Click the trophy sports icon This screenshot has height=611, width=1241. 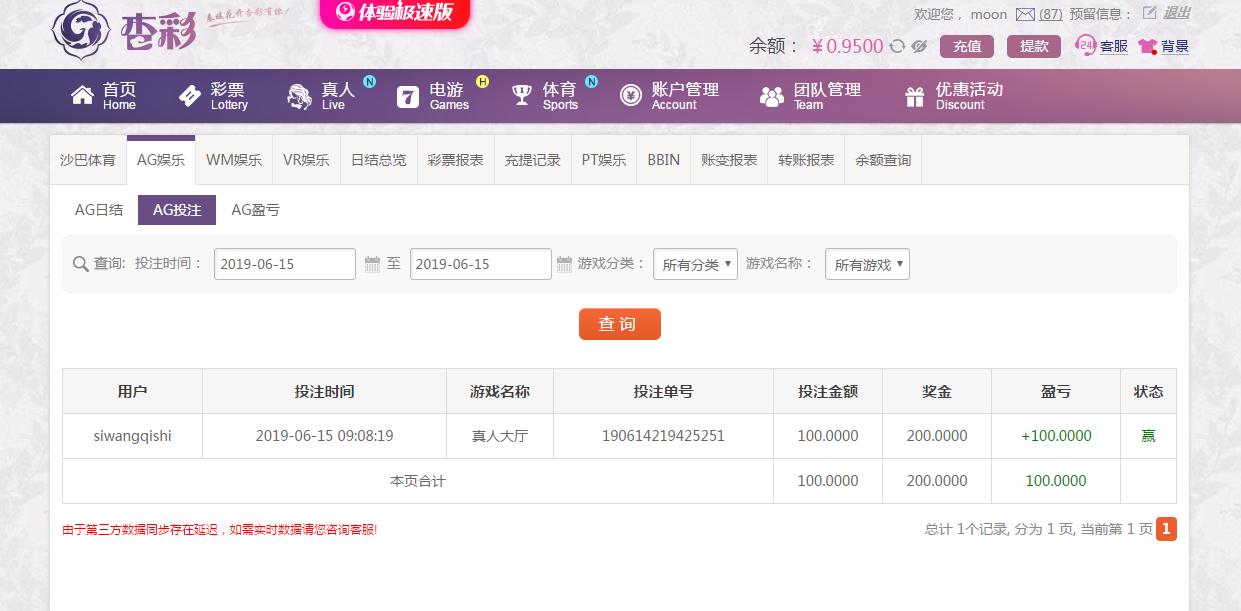coord(522,96)
